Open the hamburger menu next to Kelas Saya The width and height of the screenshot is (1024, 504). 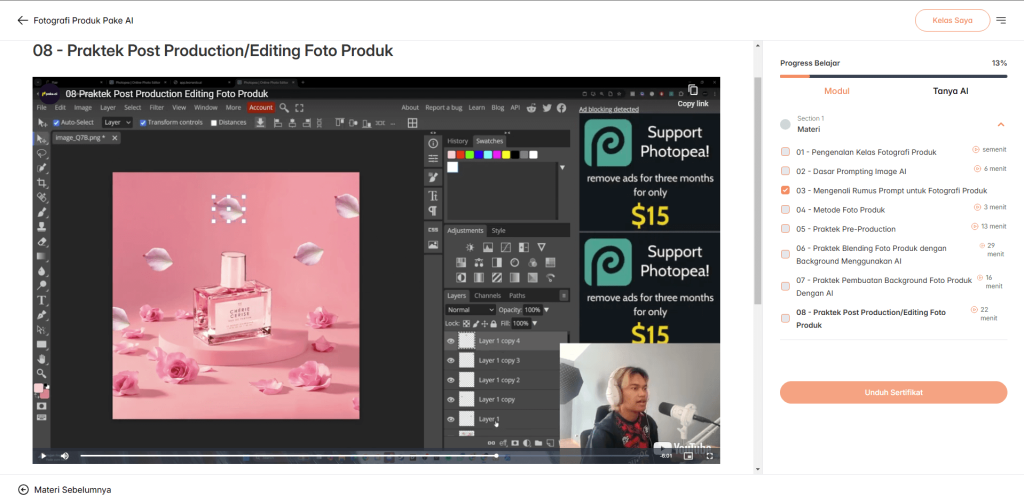pyautogui.click(x=1001, y=21)
